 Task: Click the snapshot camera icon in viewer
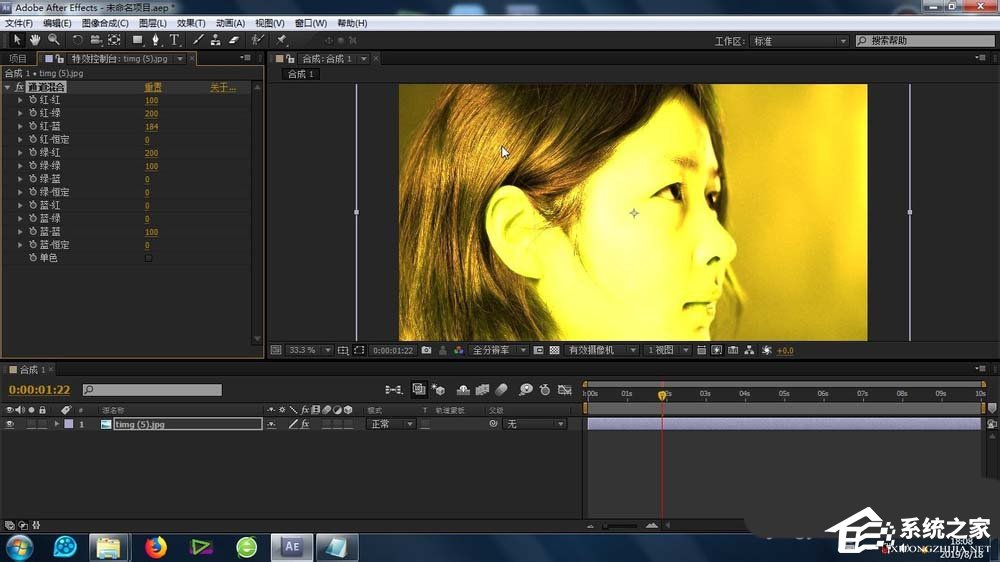point(427,351)
